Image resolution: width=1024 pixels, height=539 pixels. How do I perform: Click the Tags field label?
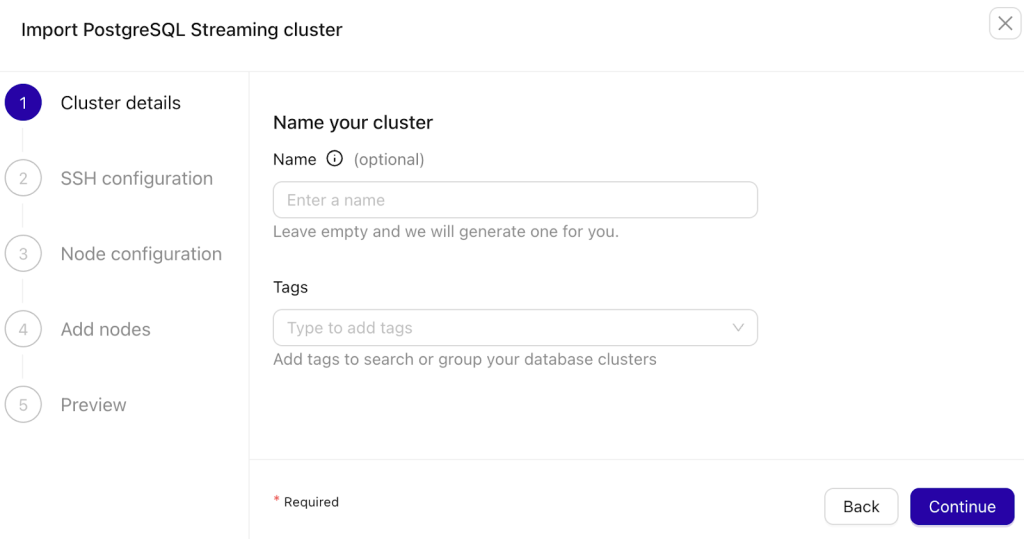tap(290, 287)
